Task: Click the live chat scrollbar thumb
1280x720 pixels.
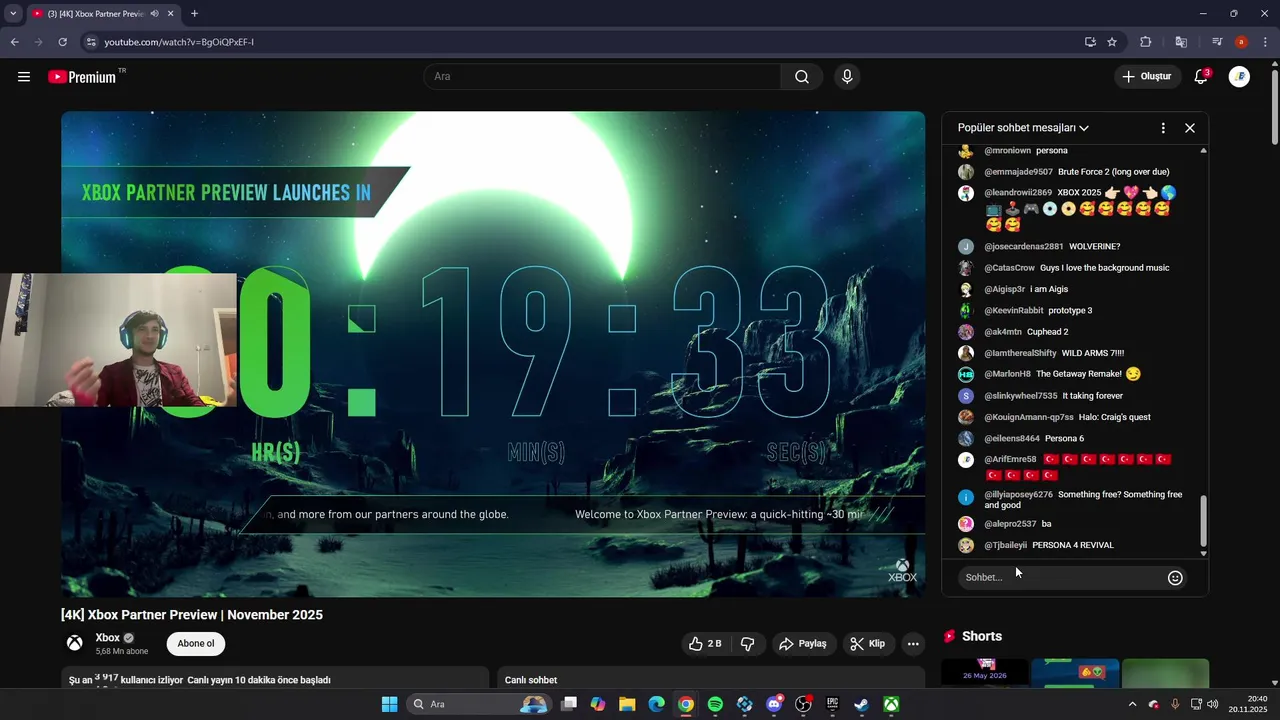Action: click(1203, 519)
